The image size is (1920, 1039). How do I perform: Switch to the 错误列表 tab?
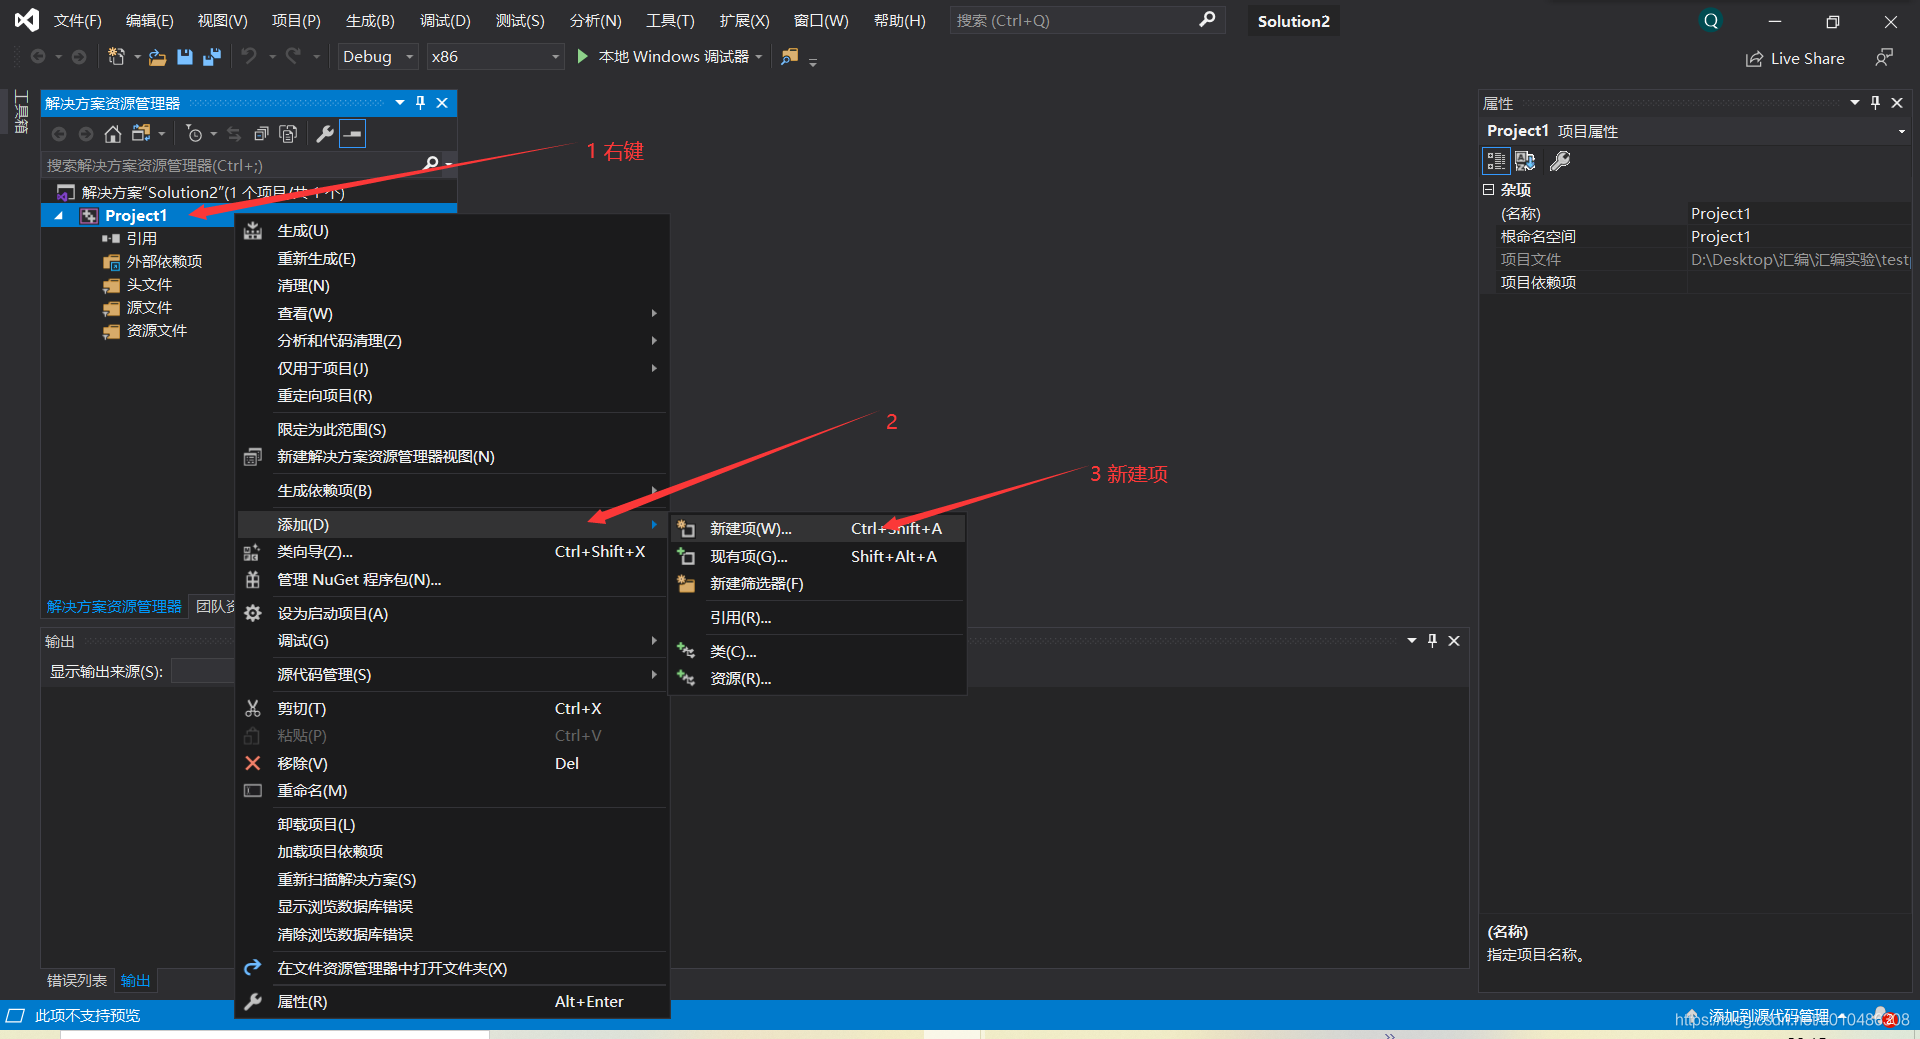tap(77, 981)
